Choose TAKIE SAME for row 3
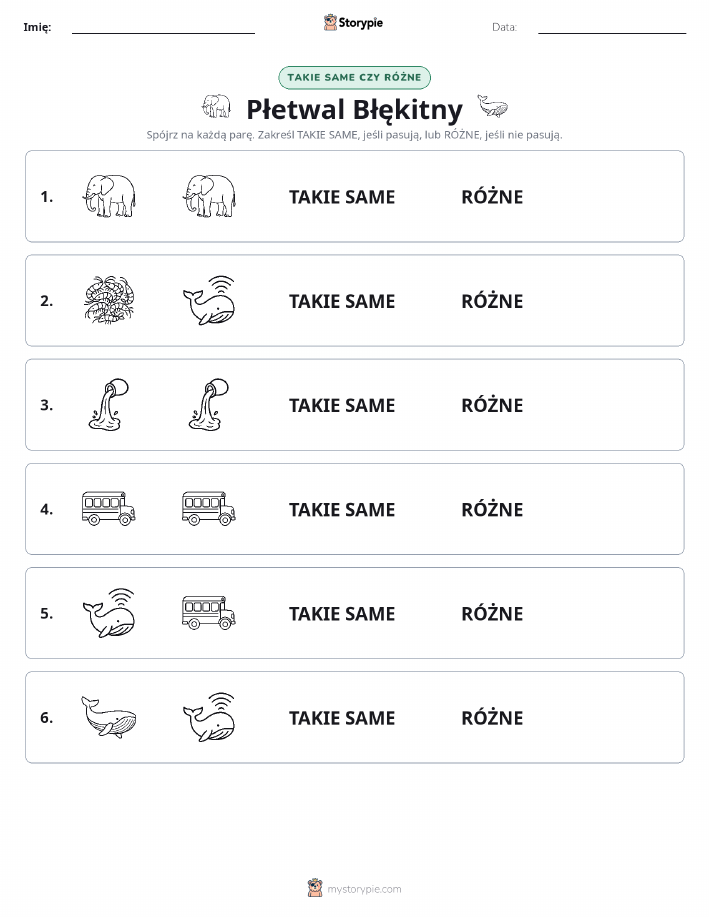The height and width of the screenshot is (917, 709). [x=342, y=405]
